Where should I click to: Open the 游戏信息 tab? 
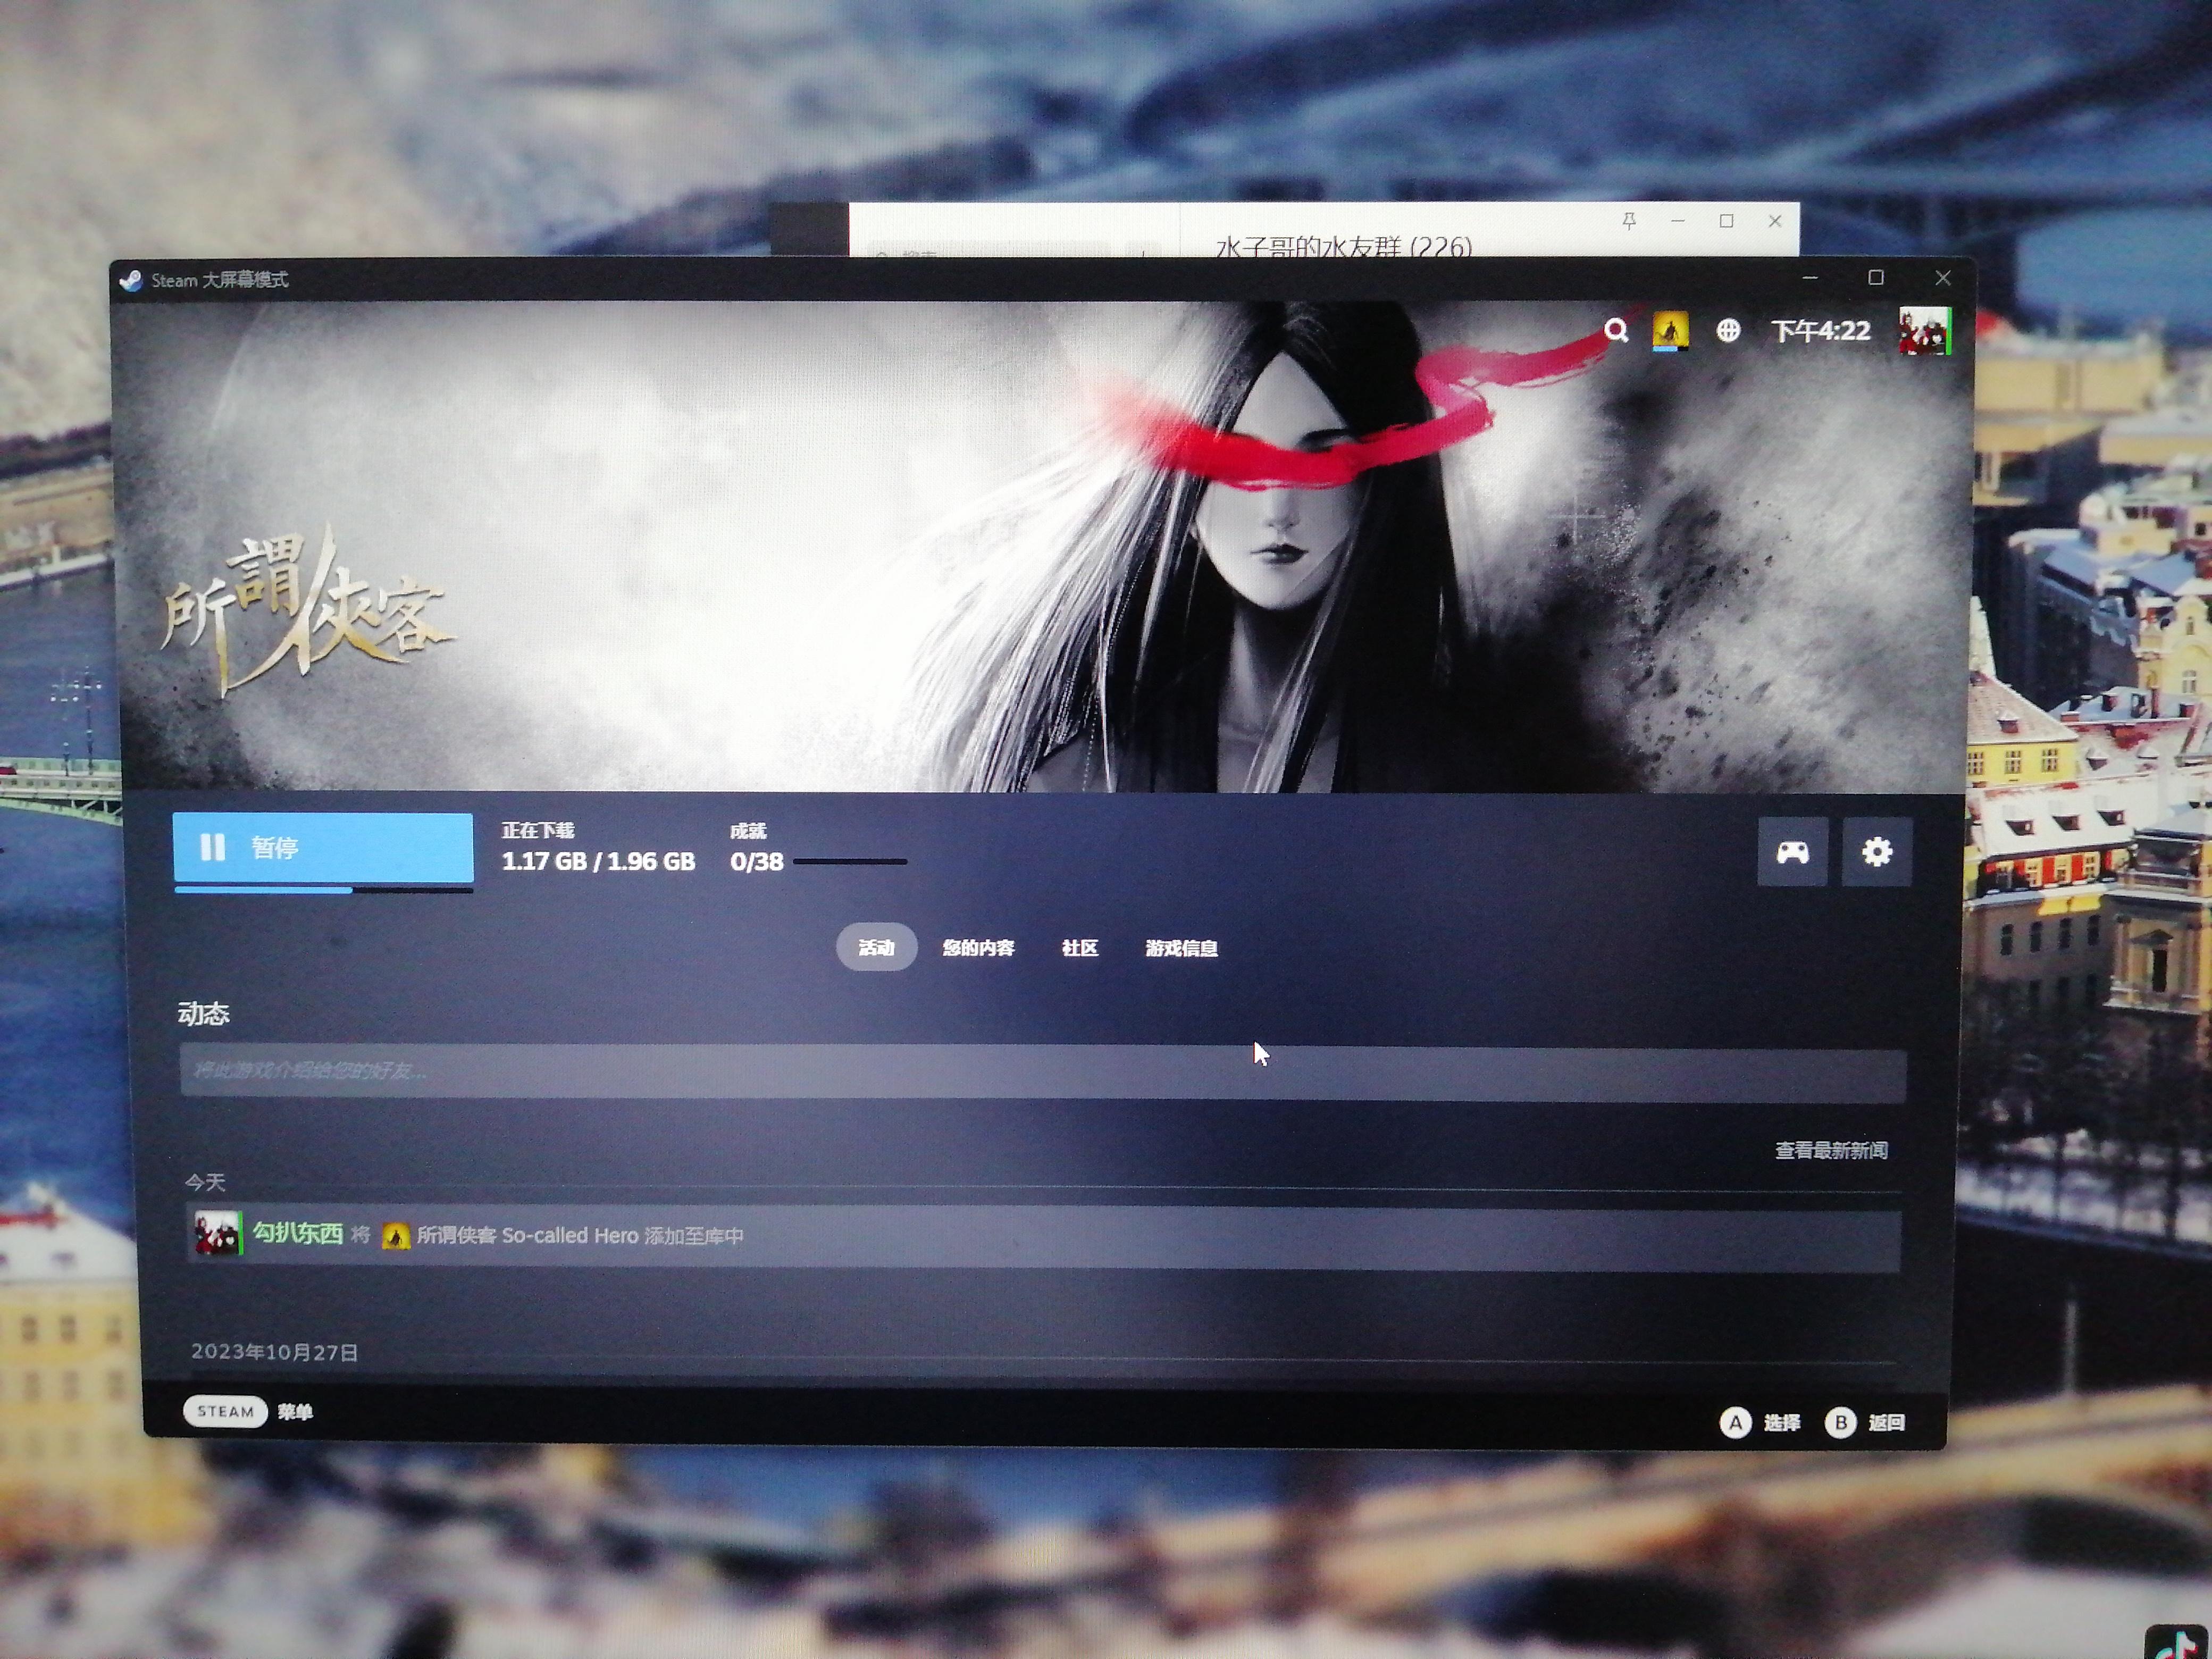click(x=1181, y=948)
